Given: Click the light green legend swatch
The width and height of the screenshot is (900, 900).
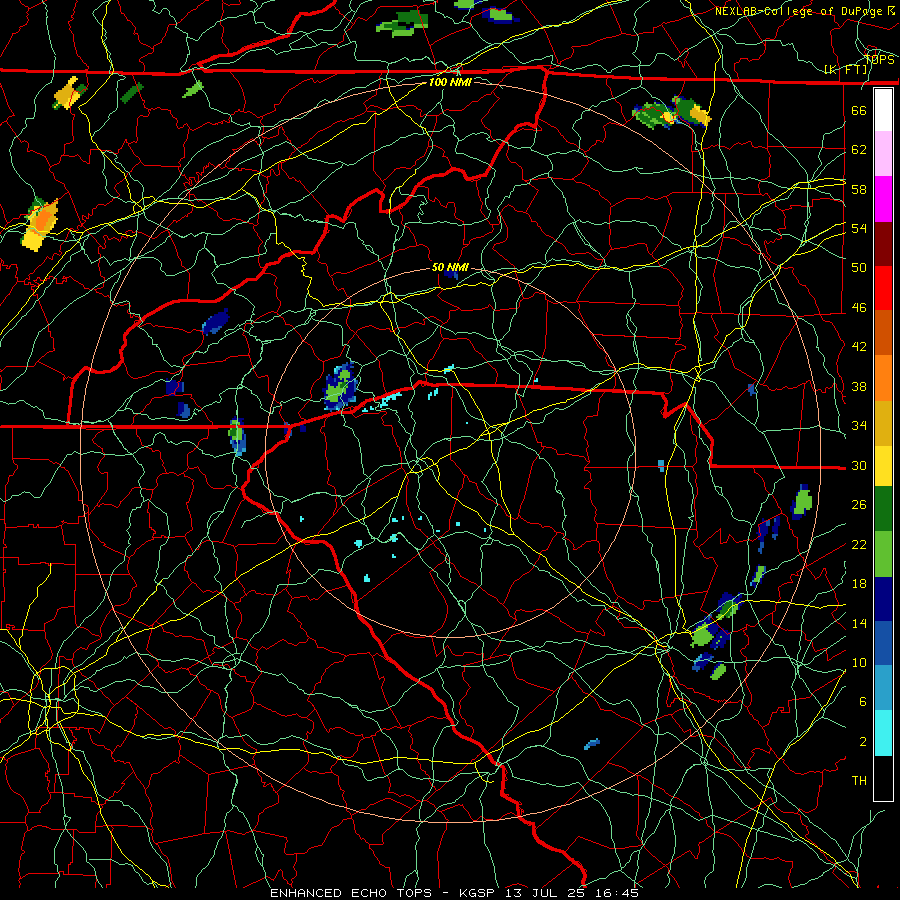Looking at the screenshot, I should click(883, 554).
